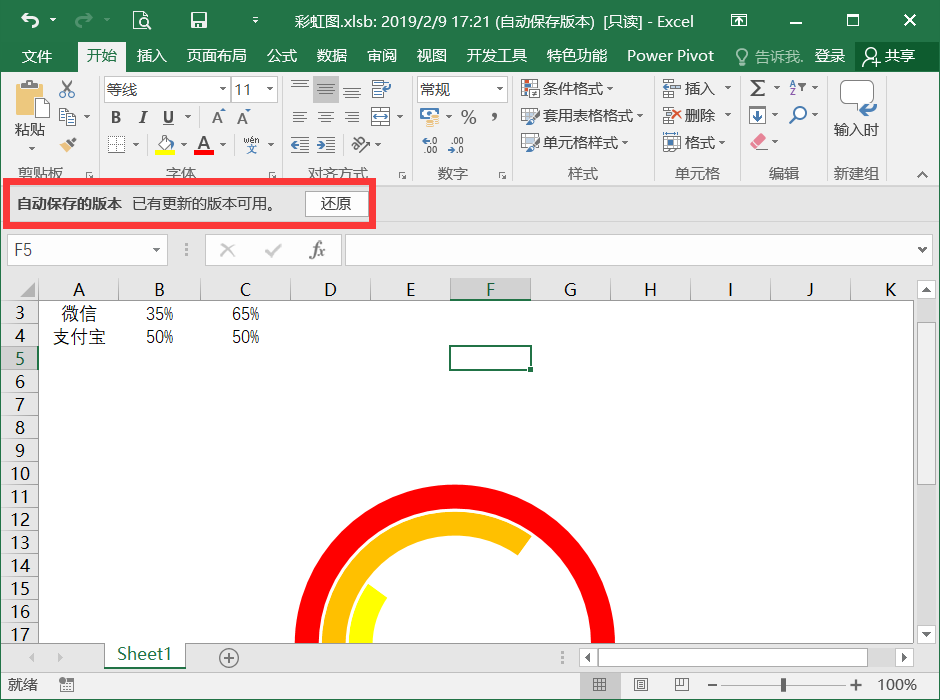This screenshot has width=940, height=700.
Task: Apply the yellow fill color bucket
Action: [x=165, y=144]
